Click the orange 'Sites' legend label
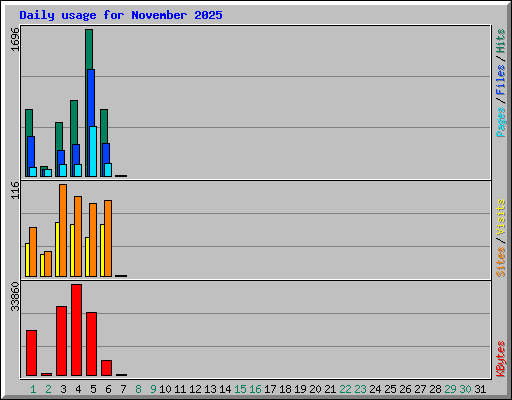512x400 pixels. [501, 262]
